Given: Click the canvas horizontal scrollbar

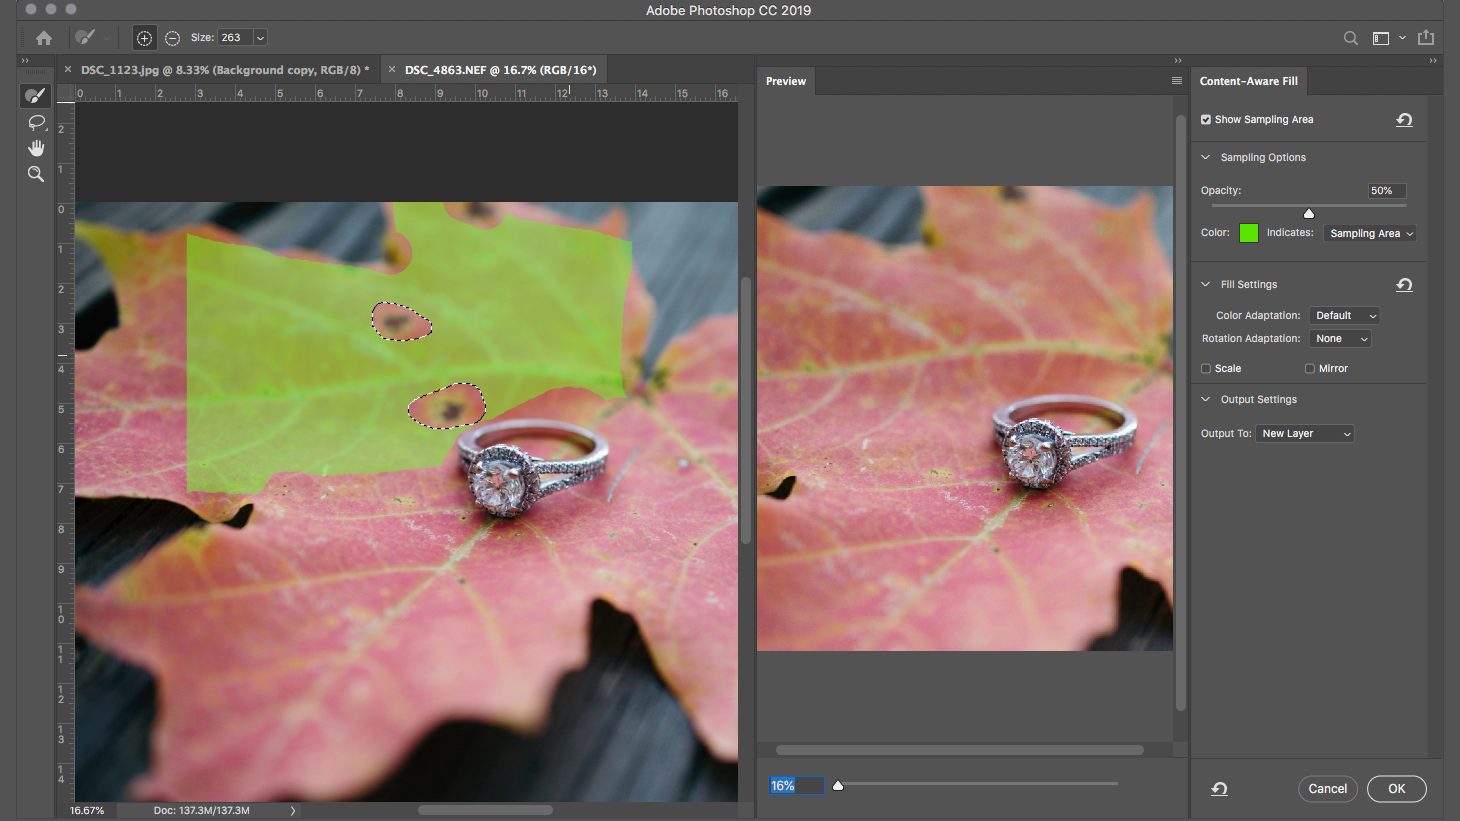Looking at the screenshot, I should 486,811.
